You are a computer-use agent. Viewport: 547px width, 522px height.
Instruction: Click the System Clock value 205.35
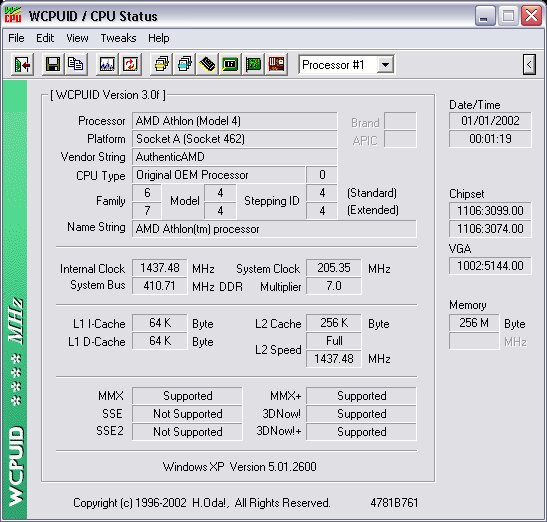(x=334, y=268)
